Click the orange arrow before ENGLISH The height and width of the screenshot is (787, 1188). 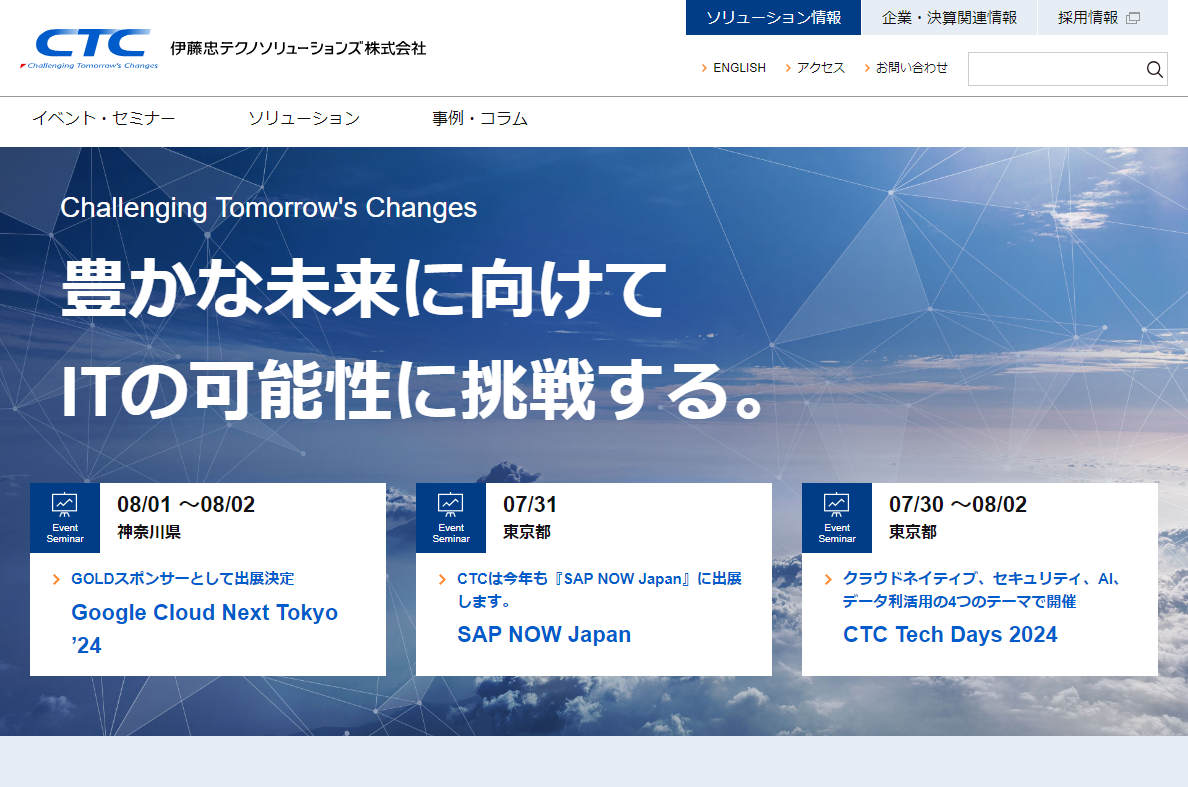(x=705, y=68)
